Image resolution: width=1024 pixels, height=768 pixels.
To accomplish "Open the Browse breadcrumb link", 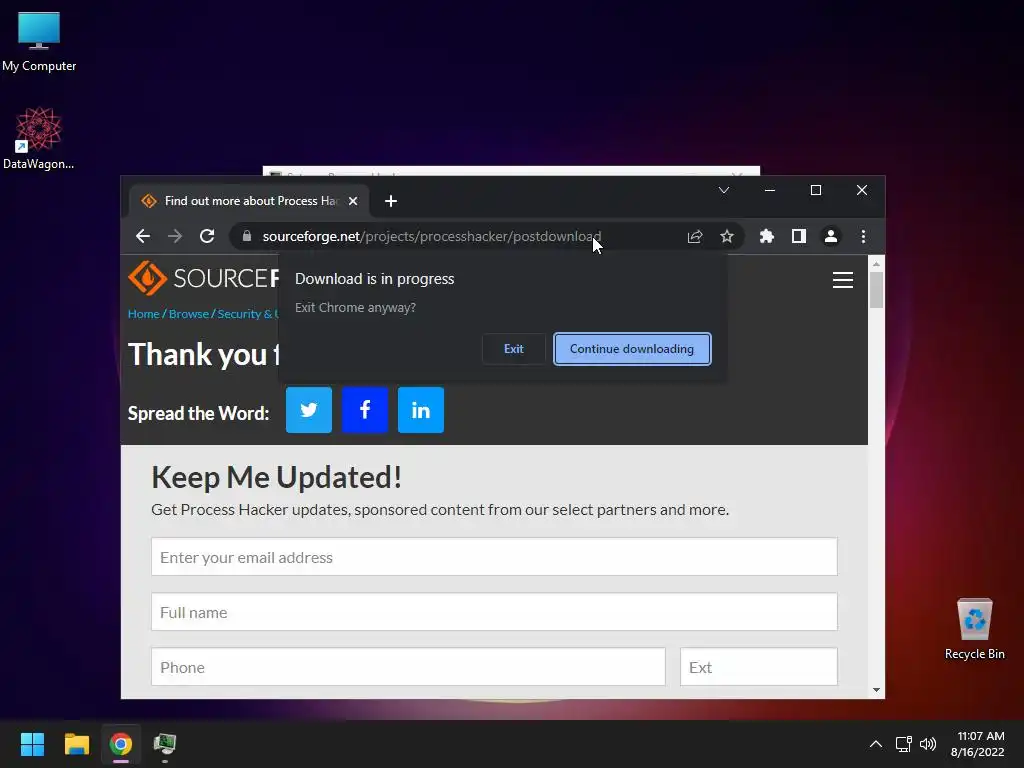I will point(189,314).
